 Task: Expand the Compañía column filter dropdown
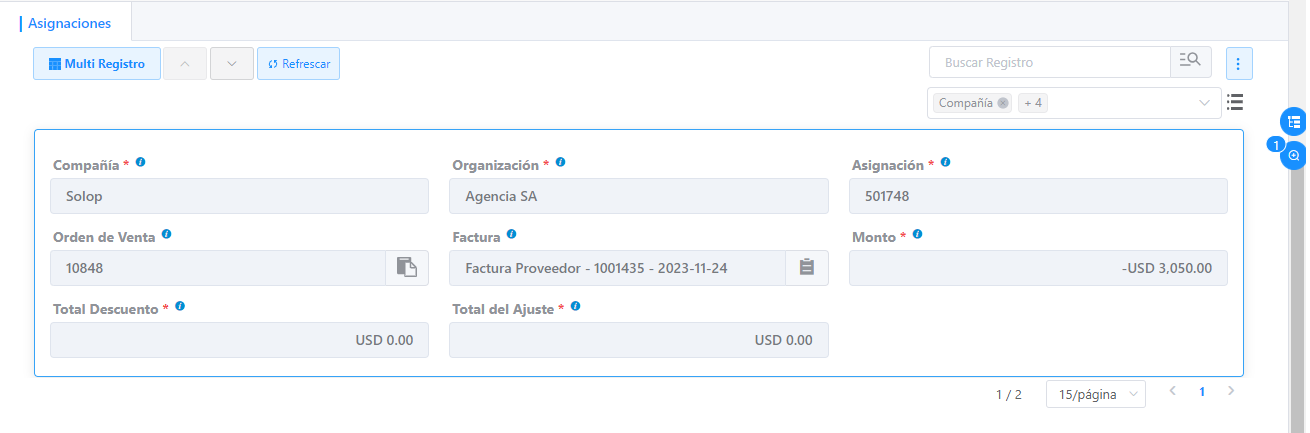pyautogui.click(x=1204, y=103)
